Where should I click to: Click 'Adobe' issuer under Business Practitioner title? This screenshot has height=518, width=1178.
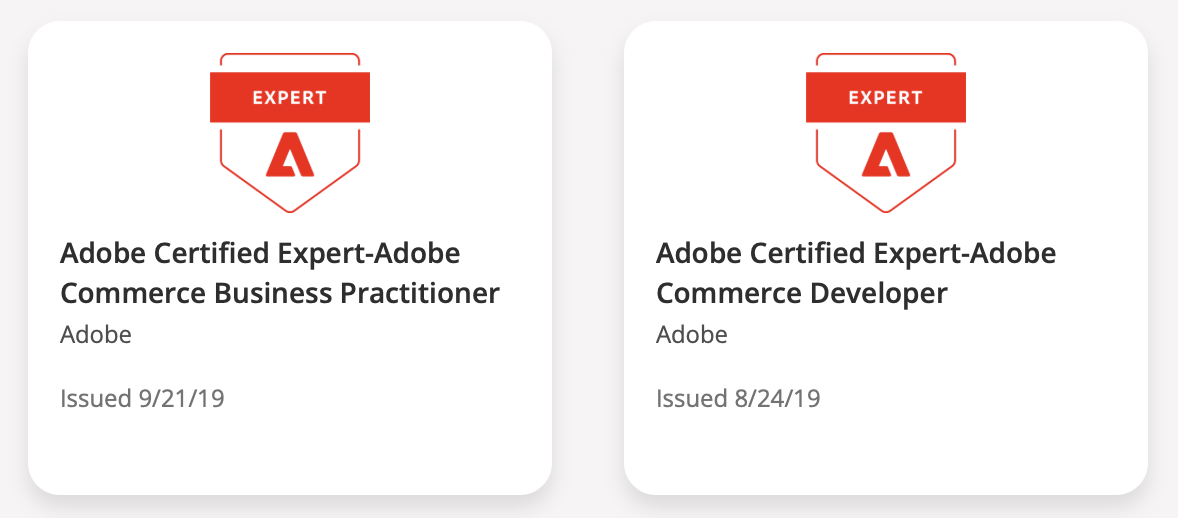[x=95, y=334]
